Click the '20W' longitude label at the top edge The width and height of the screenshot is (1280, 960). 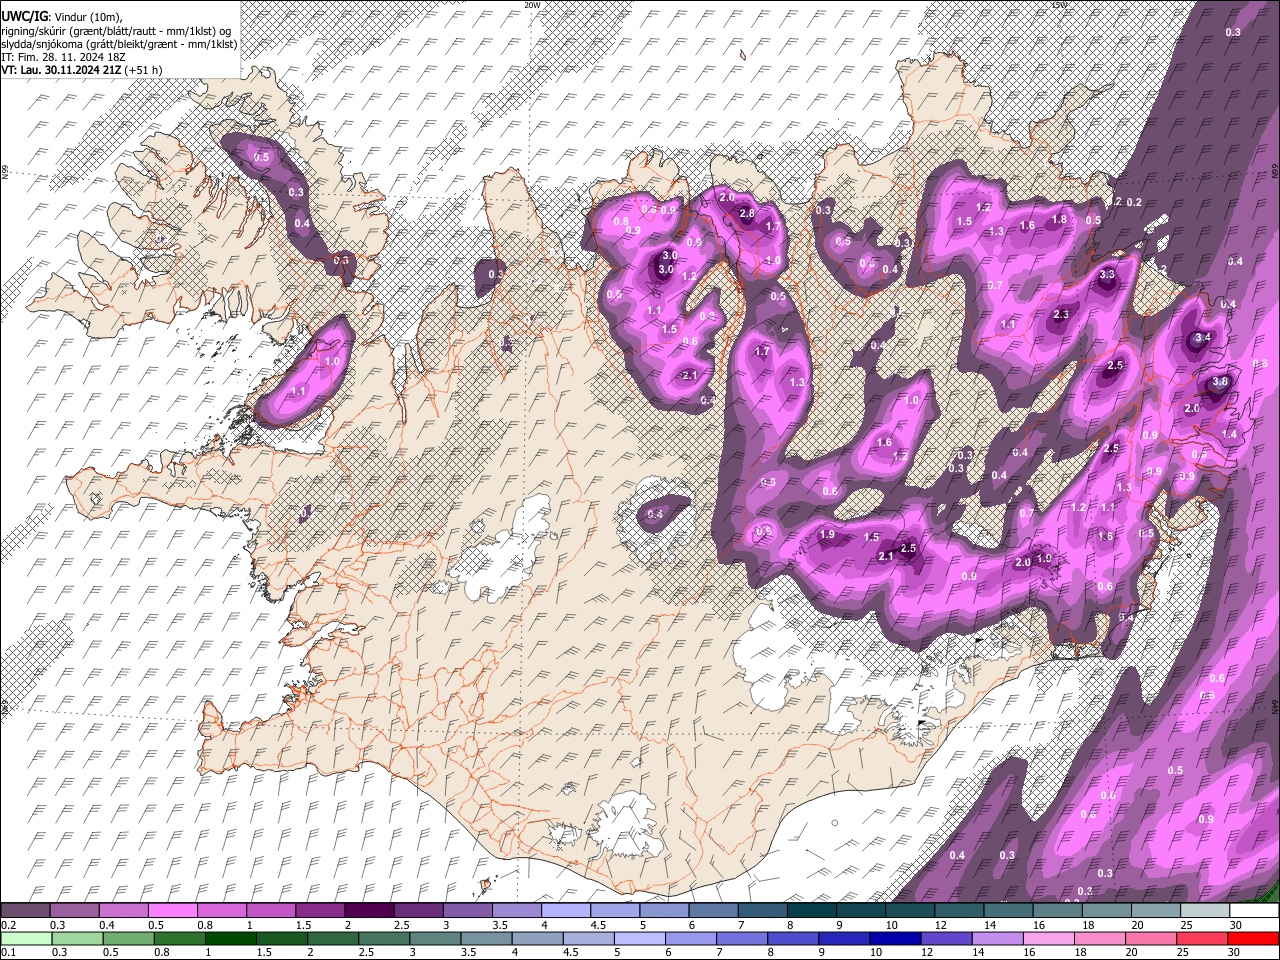(x=532, y=5)
